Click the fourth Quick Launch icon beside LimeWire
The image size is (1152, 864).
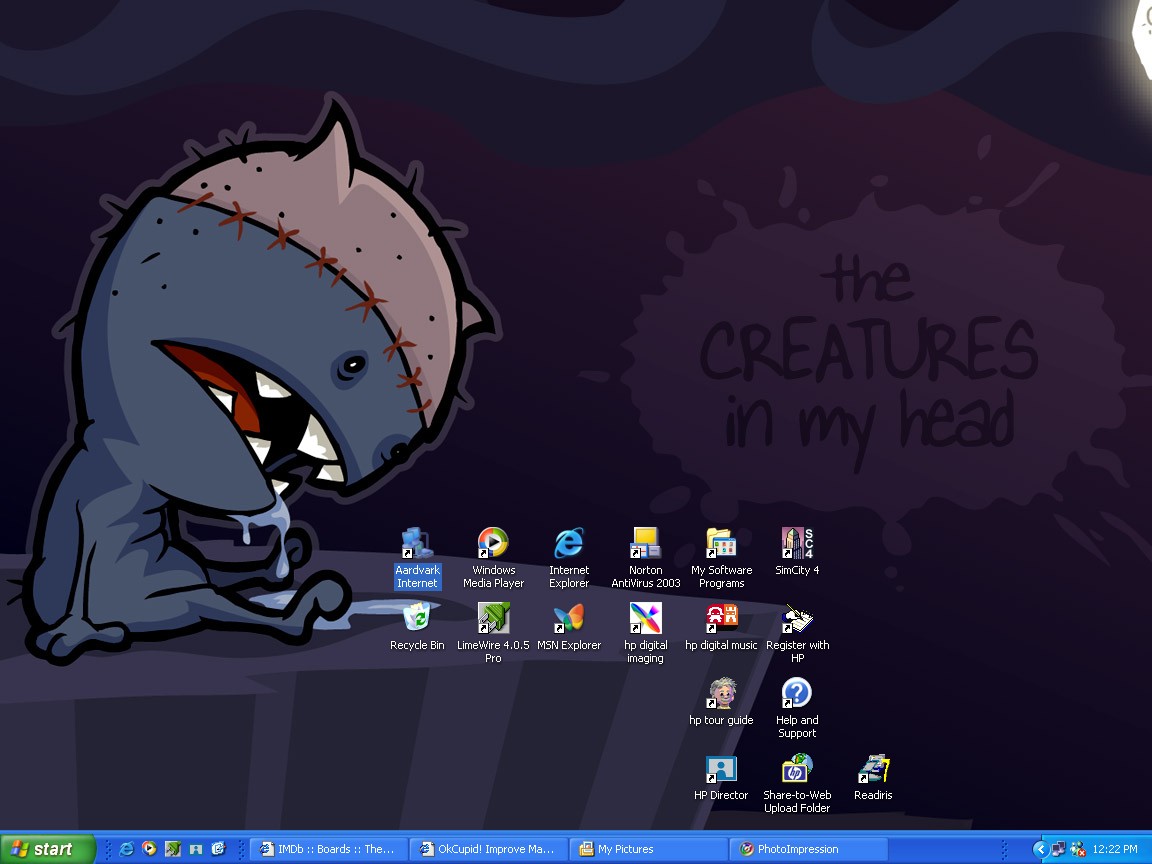195,849
